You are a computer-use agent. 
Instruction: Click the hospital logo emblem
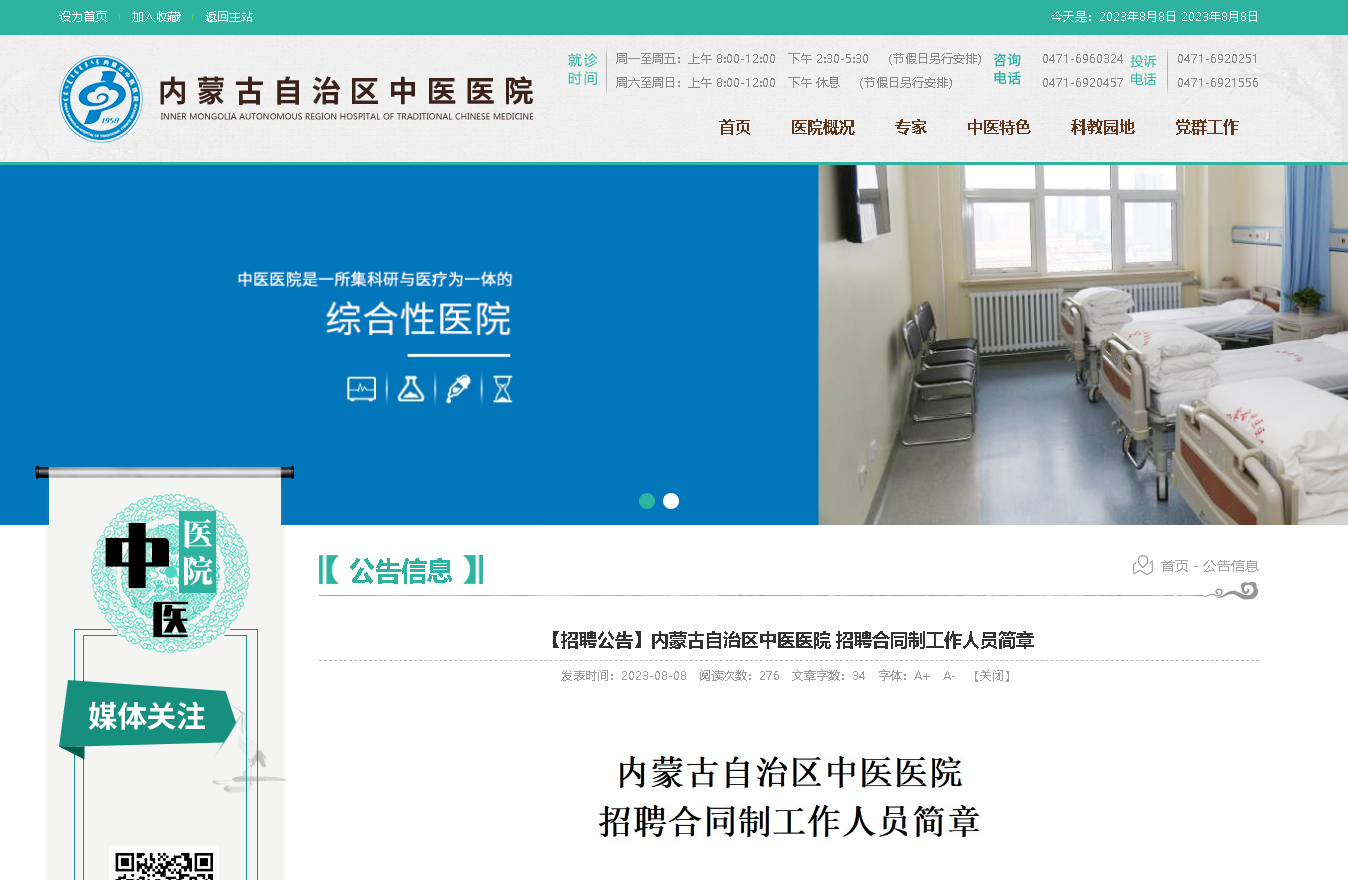[x=100, y=98]
